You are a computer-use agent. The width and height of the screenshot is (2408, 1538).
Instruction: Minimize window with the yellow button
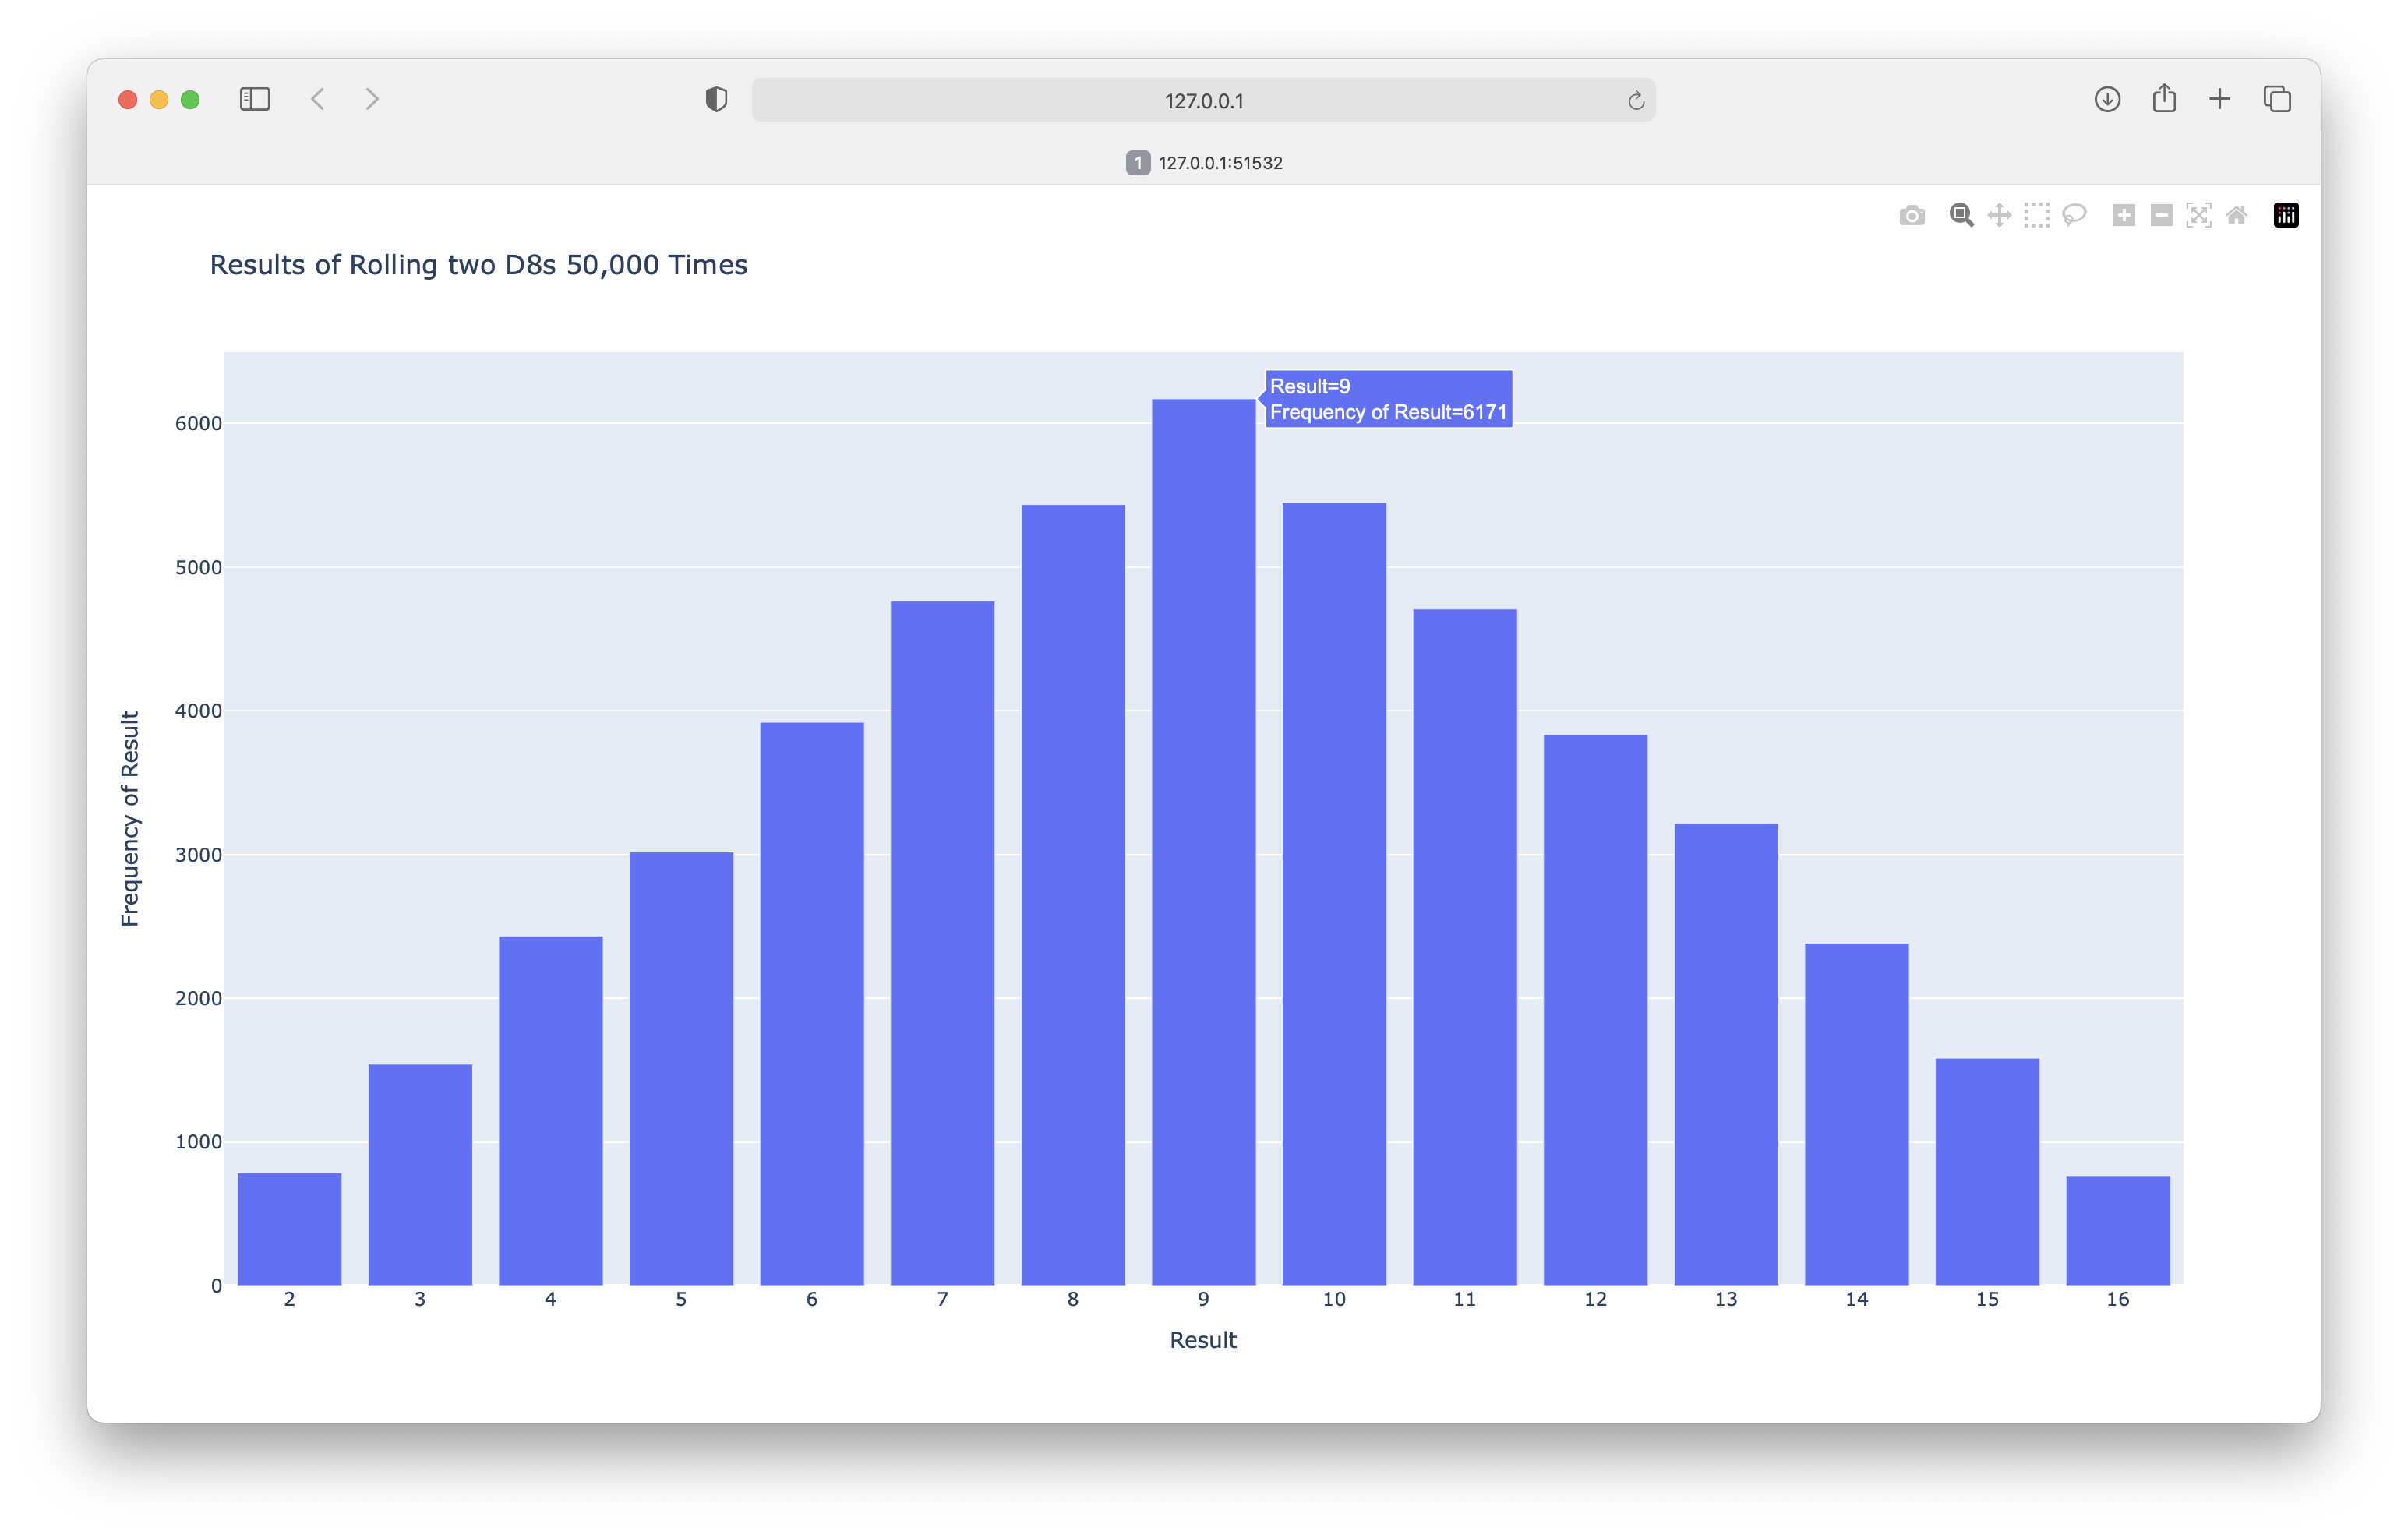pyautogui.click(x=159, y=99)
